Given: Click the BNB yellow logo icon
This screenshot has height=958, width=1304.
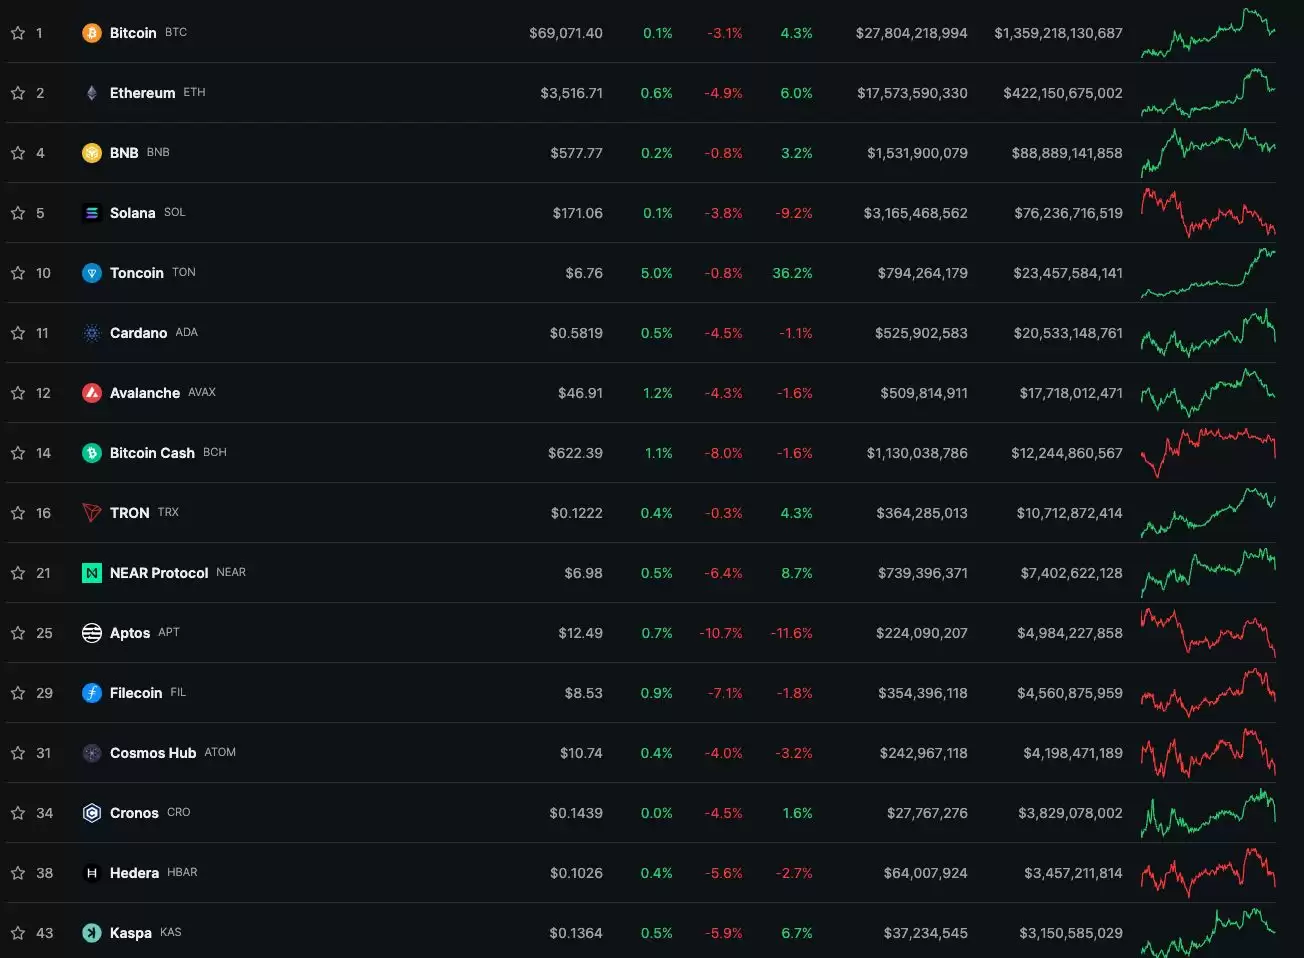Looking at the screenshot, I should coord(92,153).
